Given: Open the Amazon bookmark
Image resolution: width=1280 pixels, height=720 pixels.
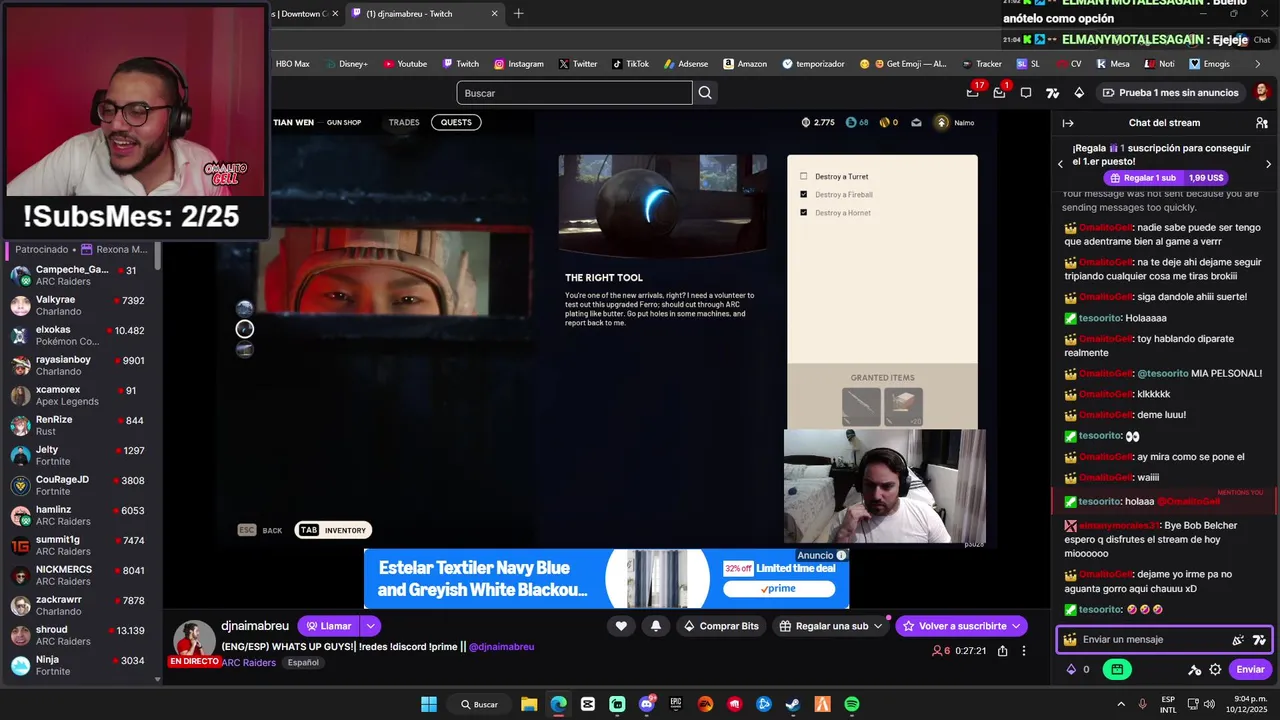Looking at the screenshot, I should click(745, 64).
